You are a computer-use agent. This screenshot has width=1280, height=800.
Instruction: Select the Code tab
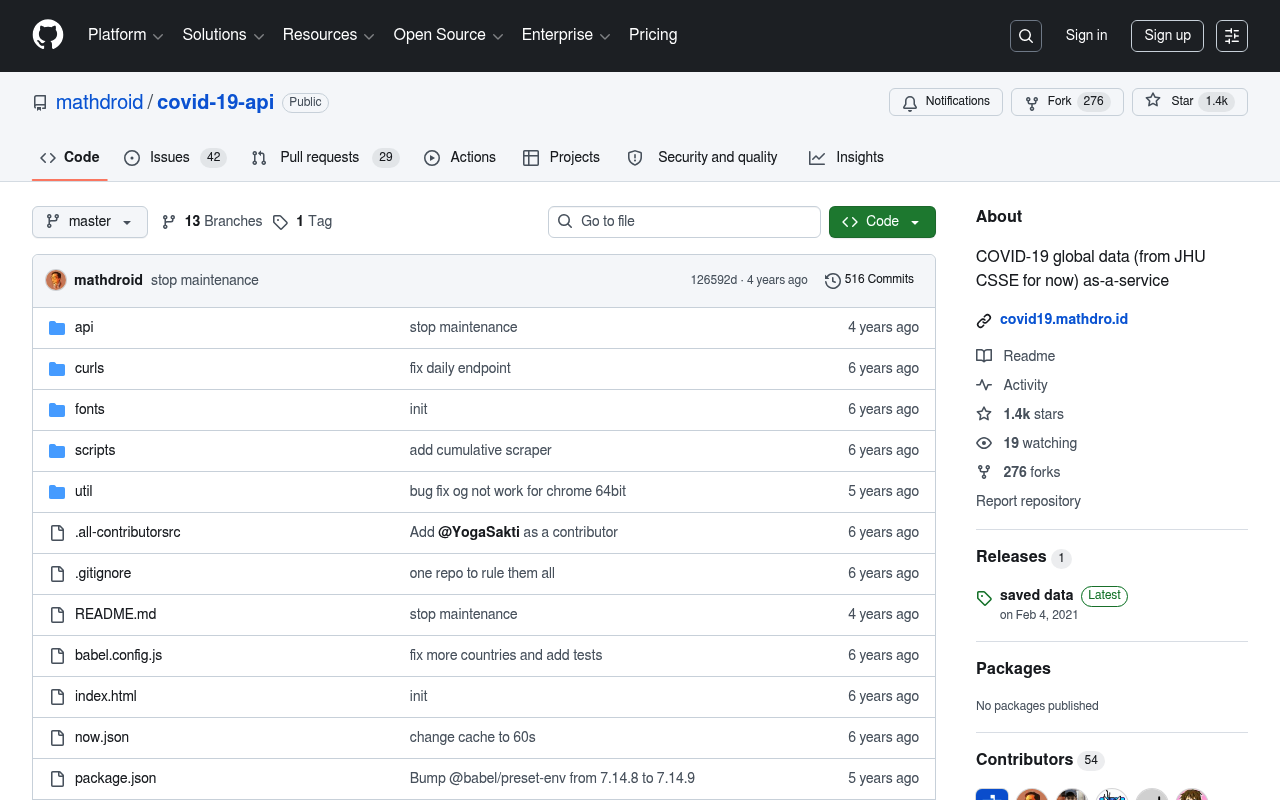(x=70, y=158)
